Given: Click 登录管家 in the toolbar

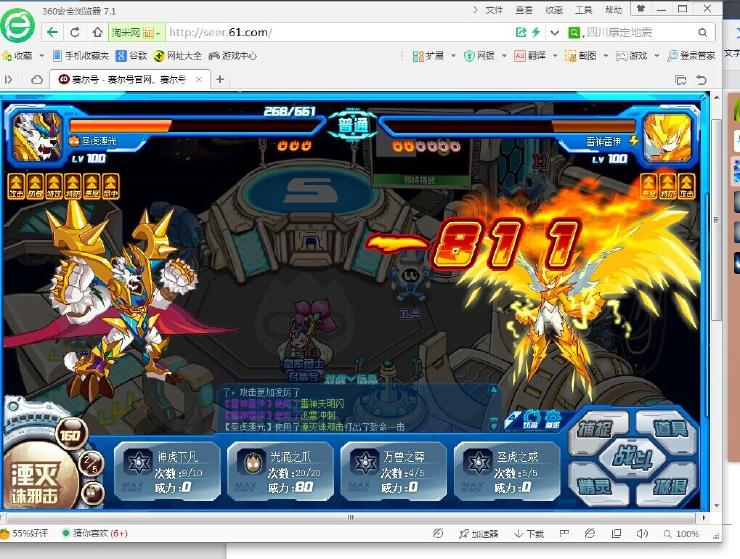Looking at the screenshot, I should click(691, 56).
